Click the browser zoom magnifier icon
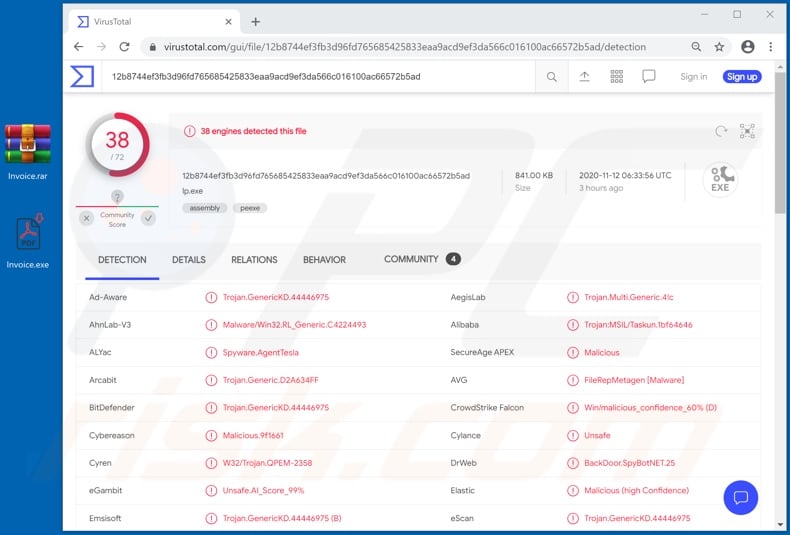Viewport: 790px width, 535px height. pos(696,47)
